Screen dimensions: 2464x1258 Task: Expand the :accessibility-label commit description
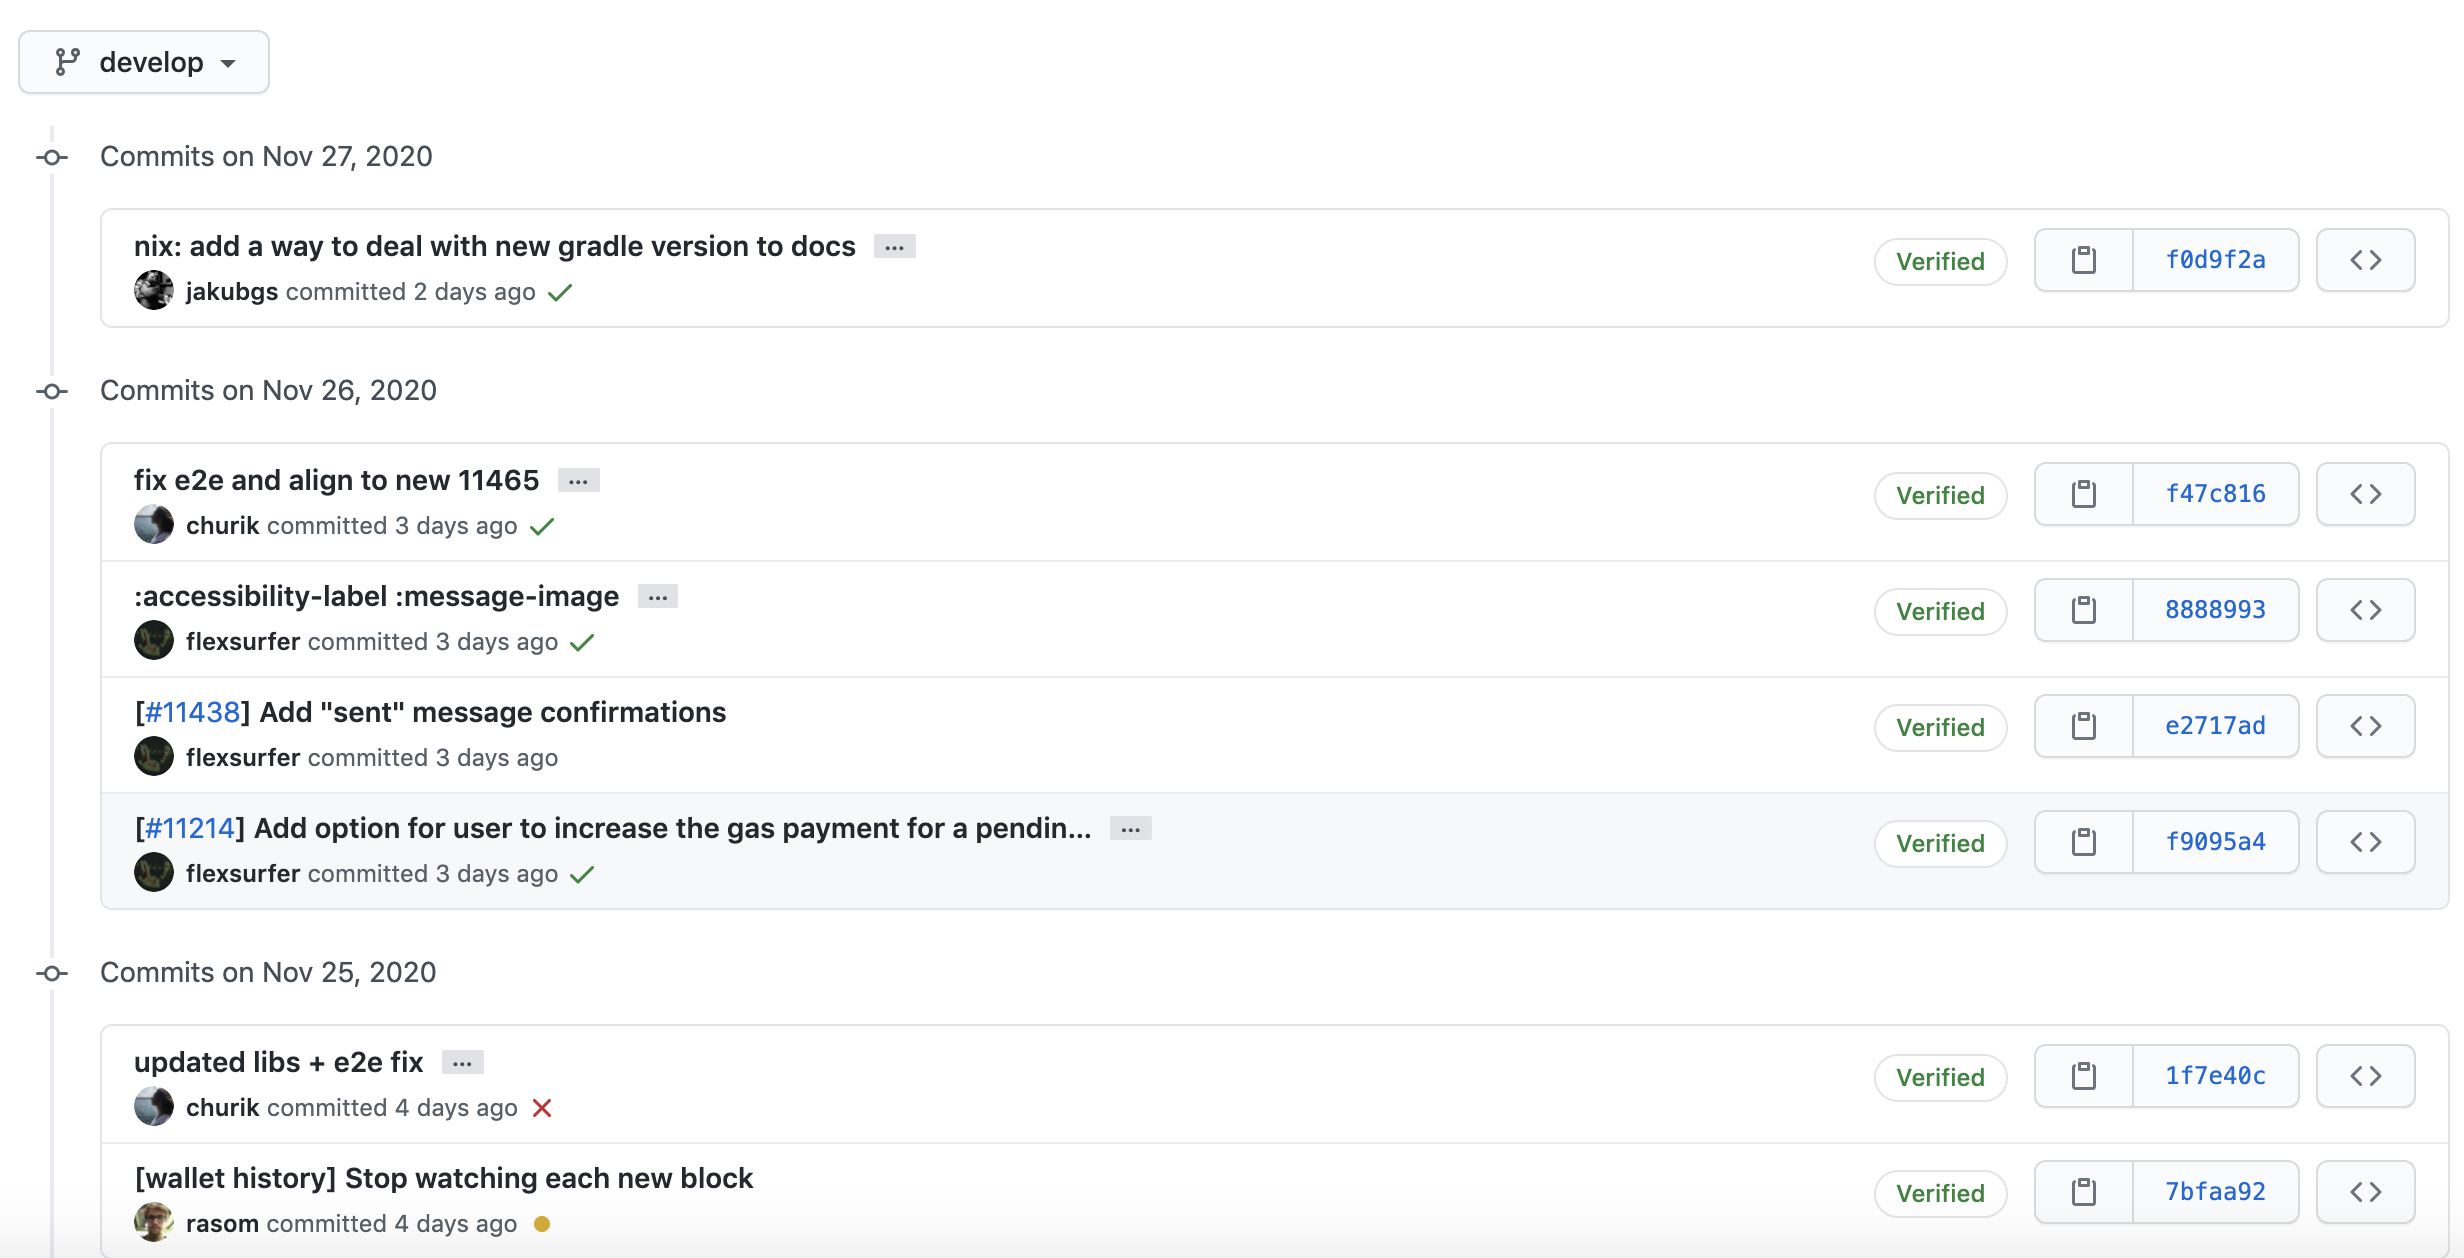point(657,597)
